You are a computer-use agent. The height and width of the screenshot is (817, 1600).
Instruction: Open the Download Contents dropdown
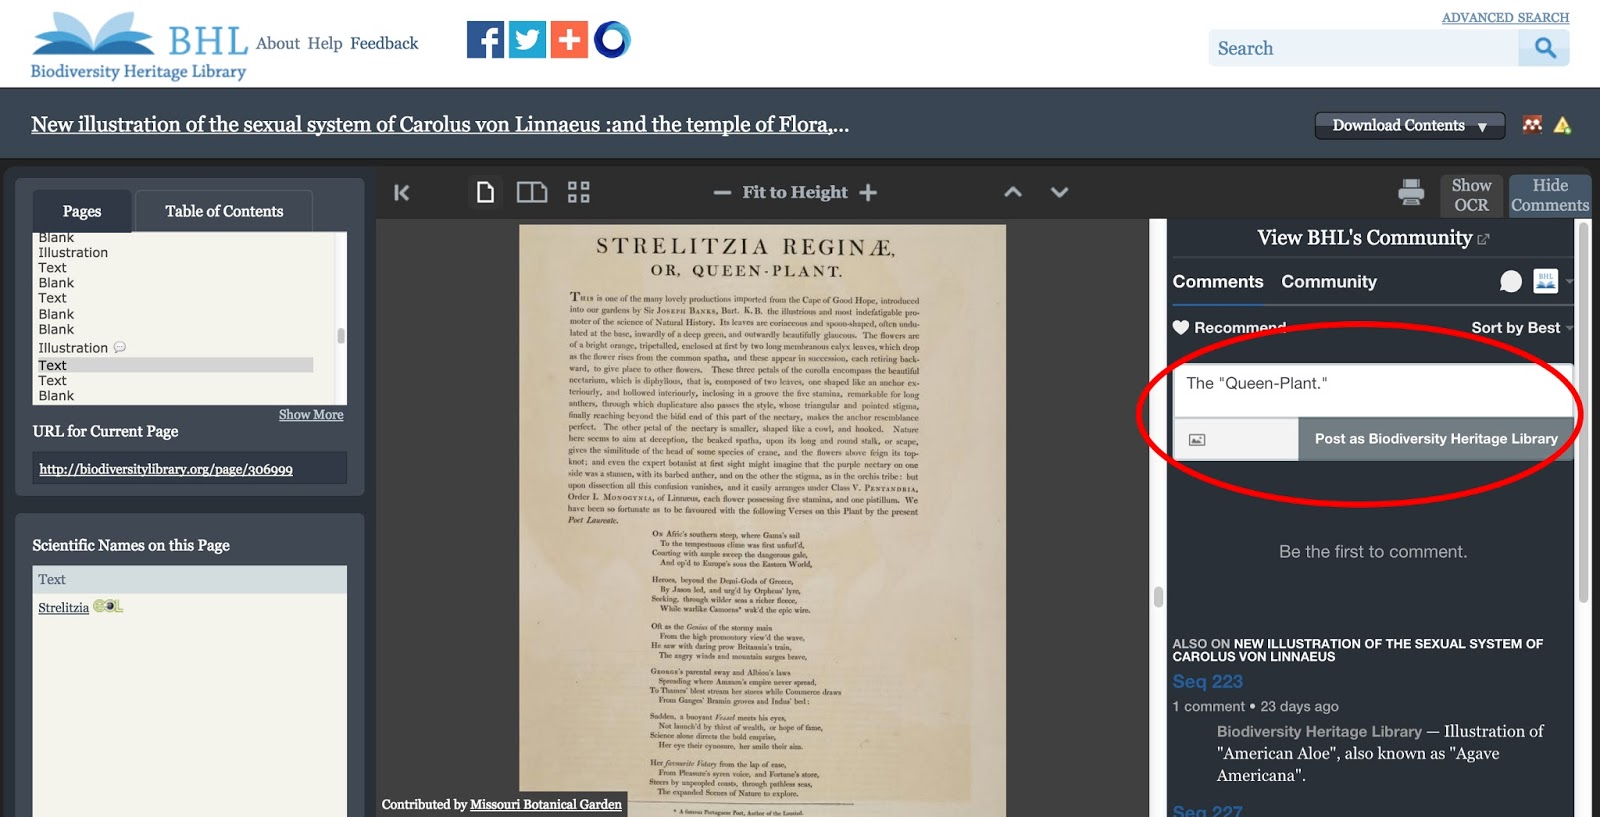[x=1408, y=125]
